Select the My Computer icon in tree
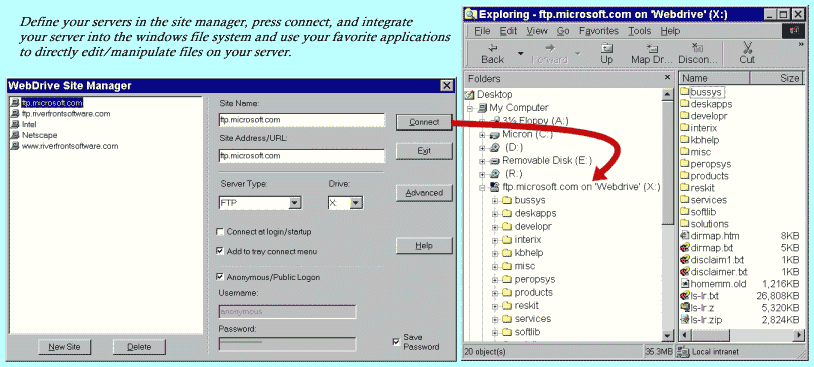The width and height of the screenshot is (814, 367). tap(483, 108)
